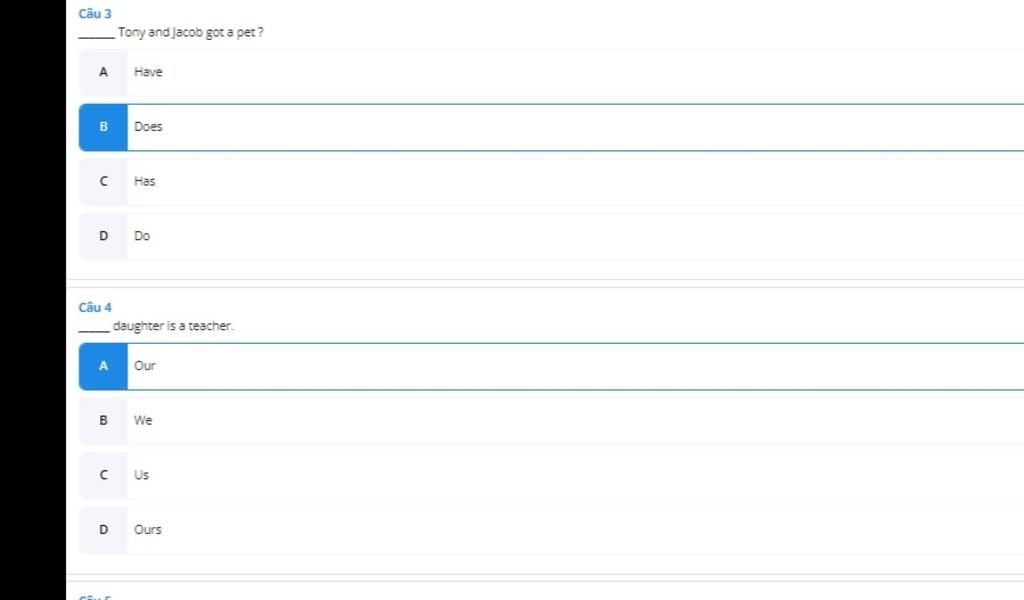Image resolution: width=1024 pixels, height=600 pixels.
Task: Click letter badge D in question 4
Action: [x=103, y=530]
